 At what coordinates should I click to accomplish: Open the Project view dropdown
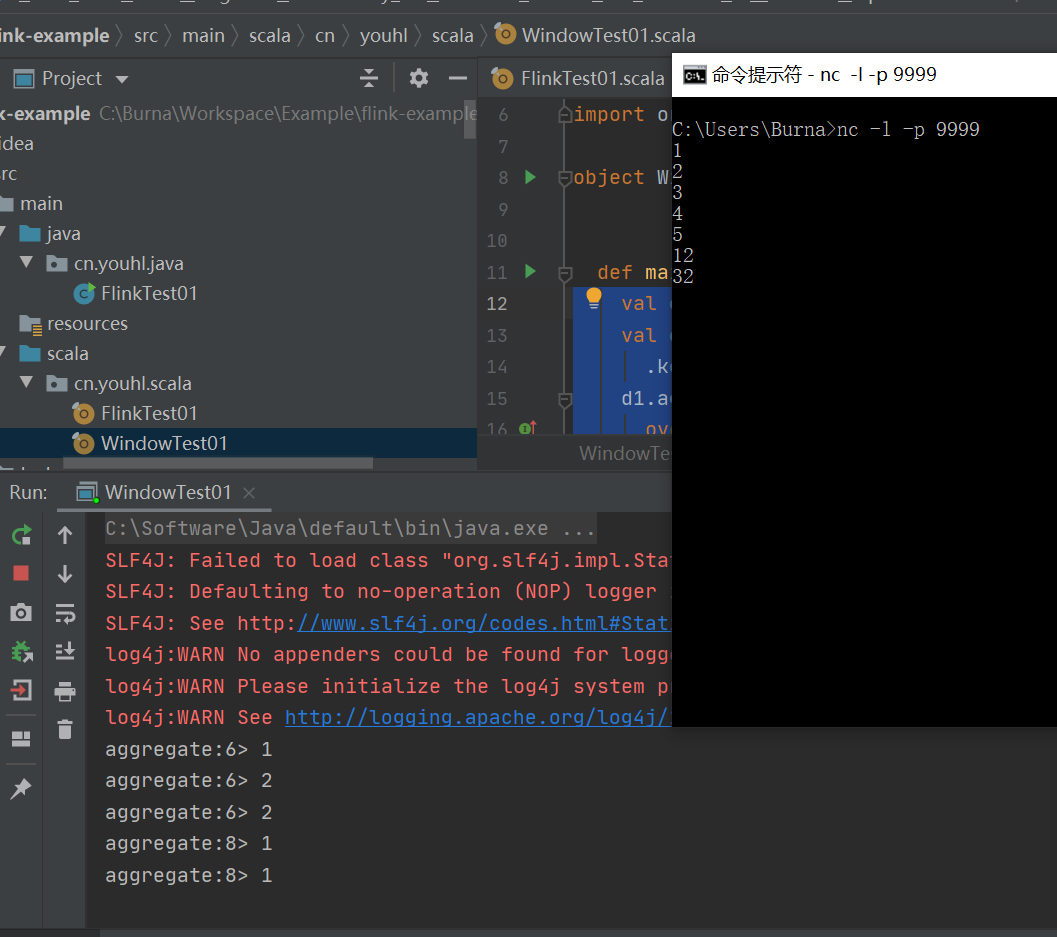[x=122, y=79]
